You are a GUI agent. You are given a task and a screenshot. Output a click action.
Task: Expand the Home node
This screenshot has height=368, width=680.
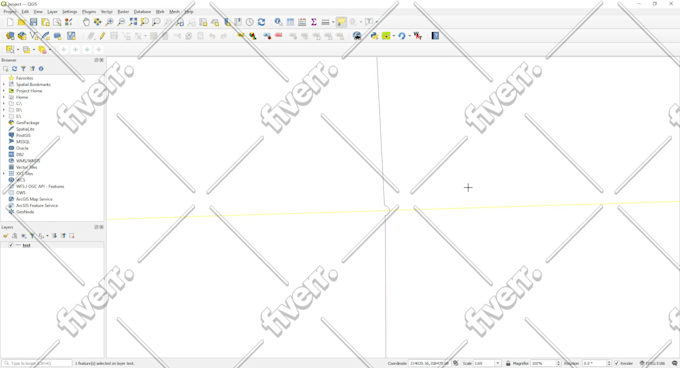click(x=4, y=97)
